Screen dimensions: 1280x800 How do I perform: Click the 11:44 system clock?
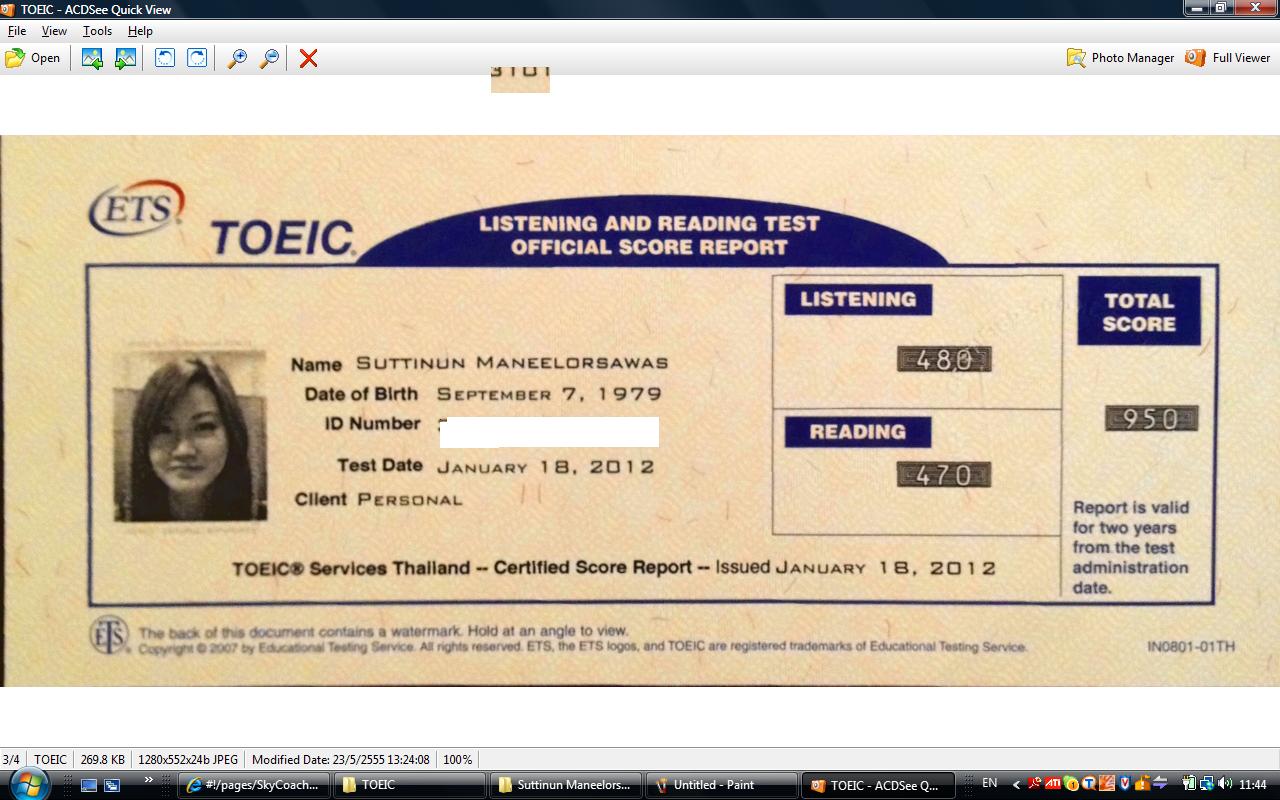[x=1253, y=784]
